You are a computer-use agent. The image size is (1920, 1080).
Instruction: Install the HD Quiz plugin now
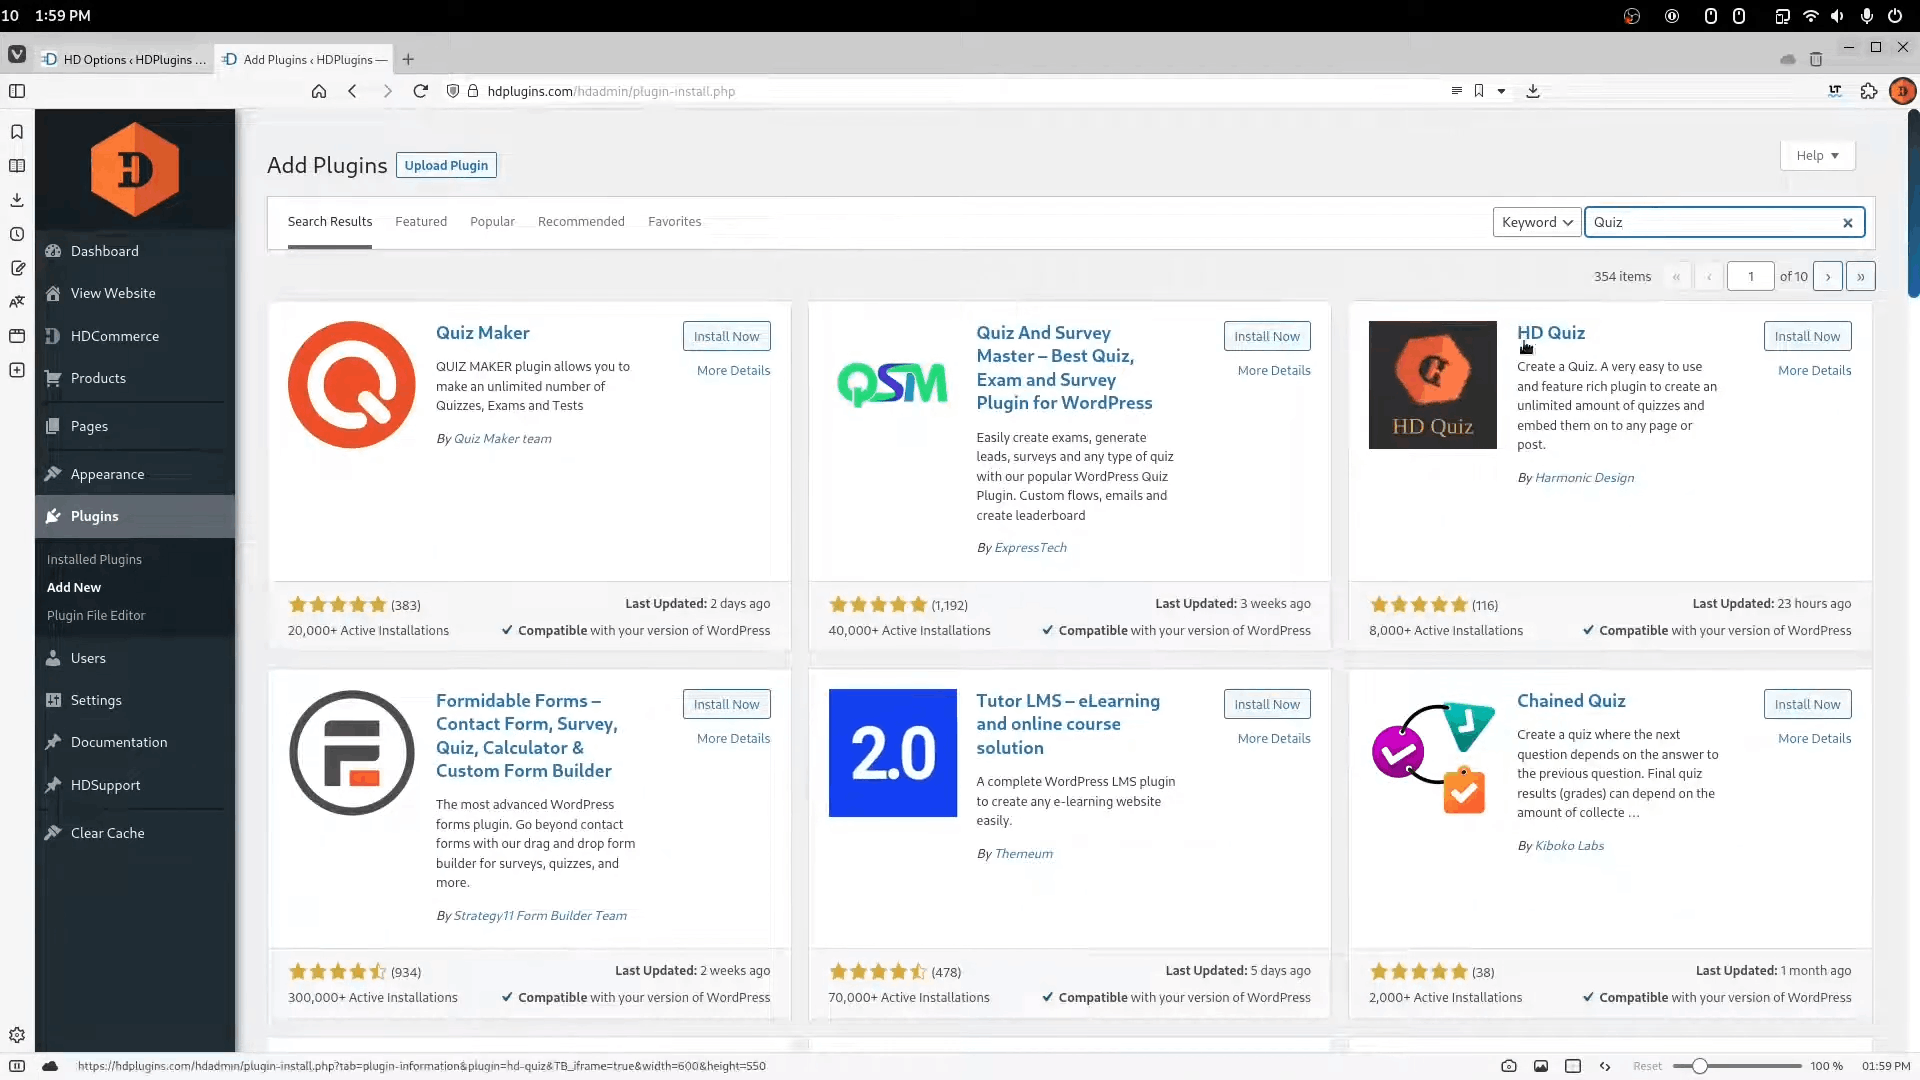pos(1807,336)
